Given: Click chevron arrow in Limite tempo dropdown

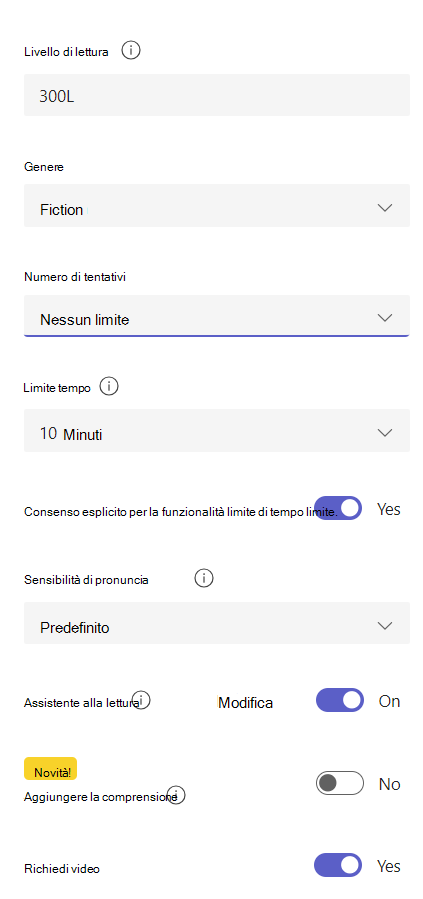Looking at the screenshot, I should [x=385, y=432].
